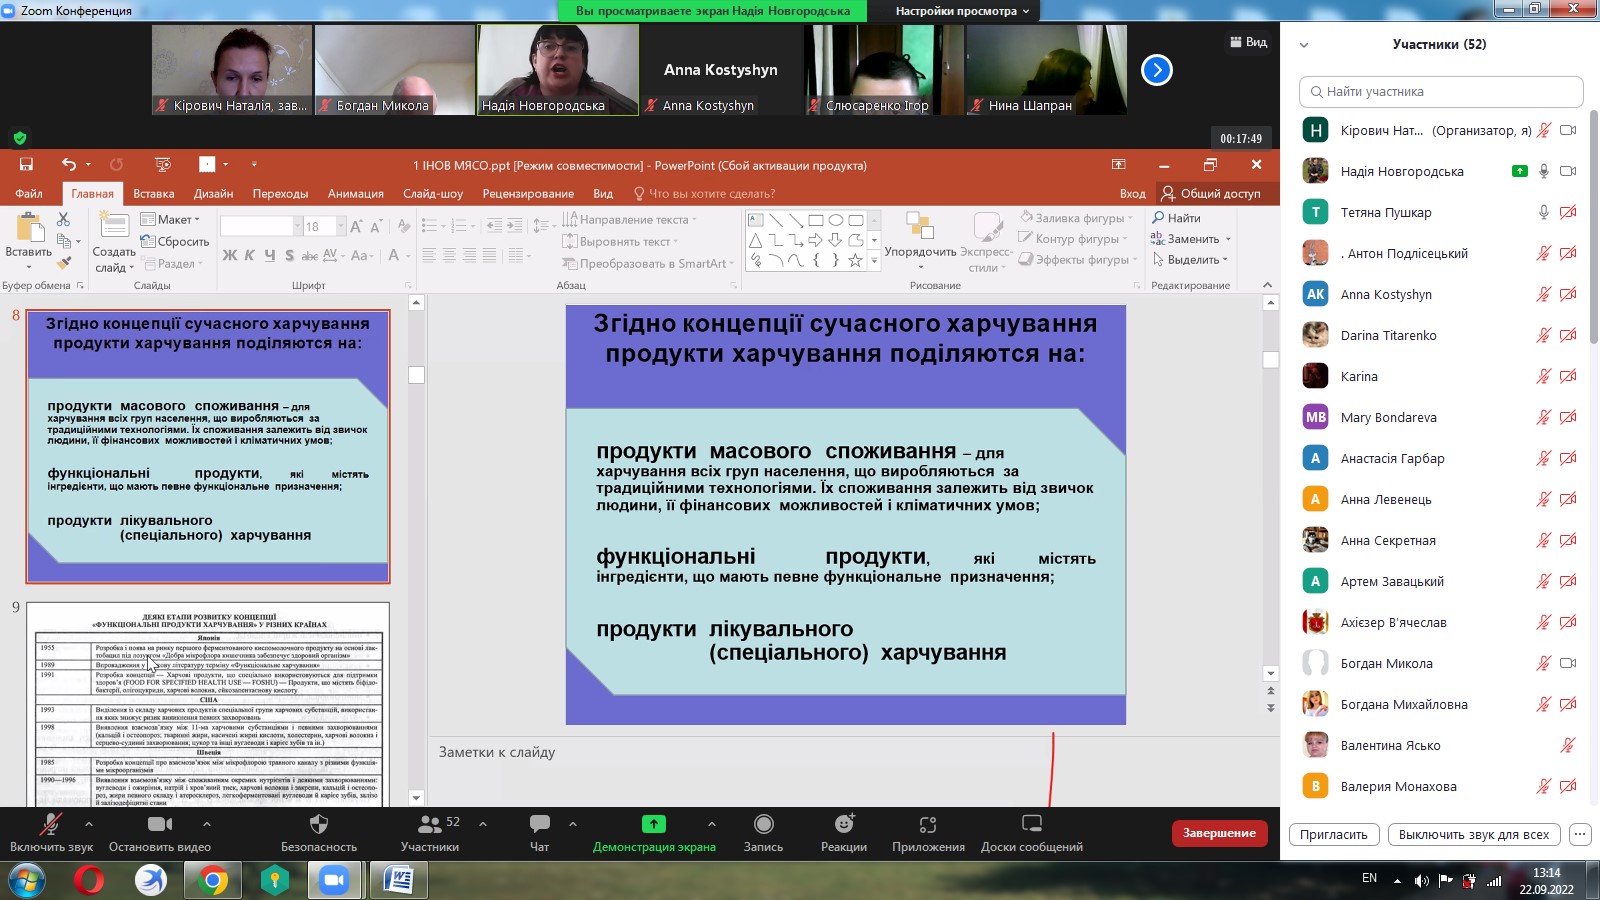Open the Приложения apps icon

click(x=928, y=824)
